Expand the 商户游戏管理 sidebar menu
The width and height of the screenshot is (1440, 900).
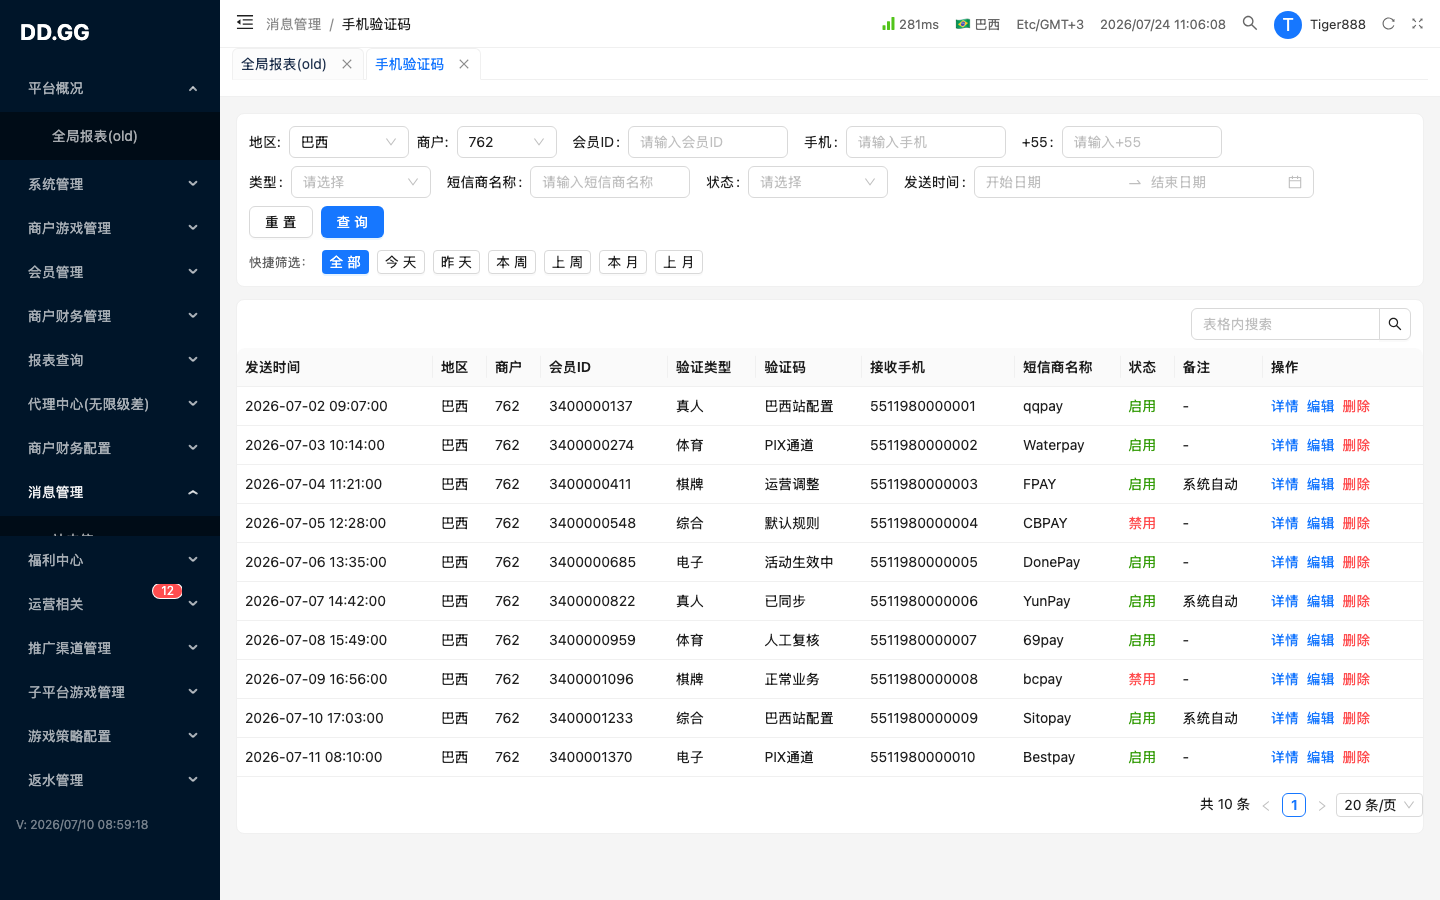pos(110,228)
